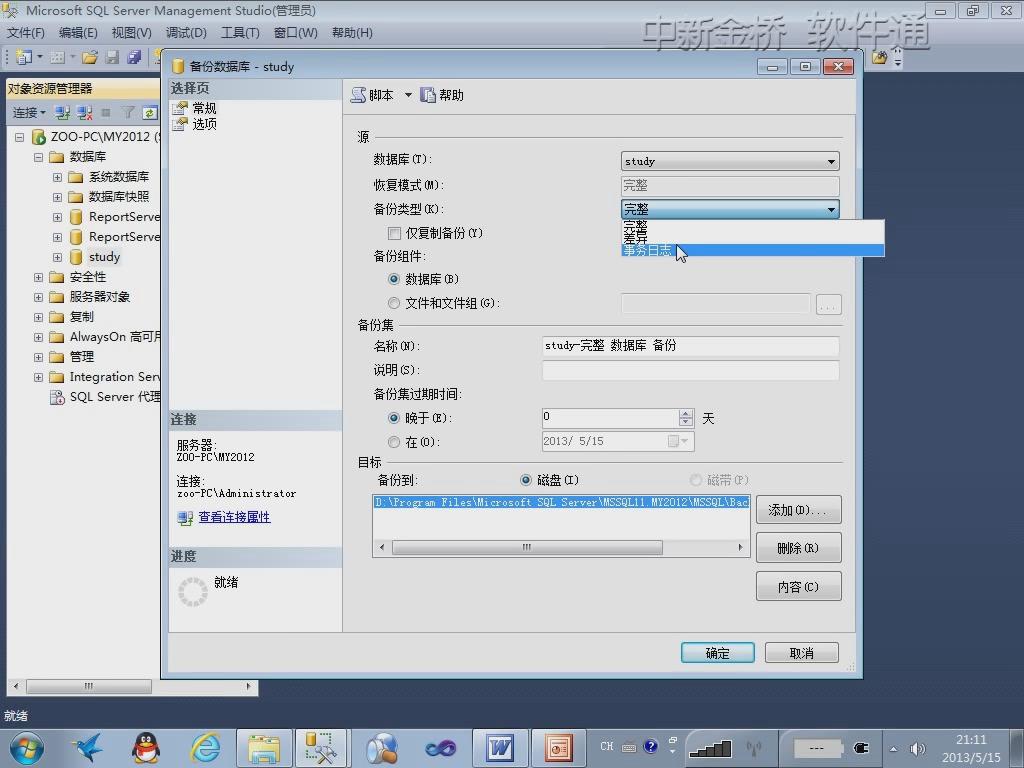Open the 连接 dropdown in Object Explorer
The width and height of the screenshot is (1024, 768).
tap(29, 113)
